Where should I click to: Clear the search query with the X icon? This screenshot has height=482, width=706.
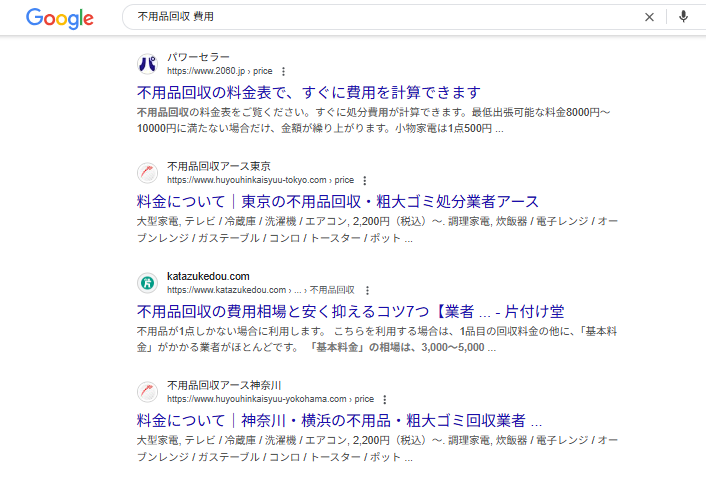649,17
